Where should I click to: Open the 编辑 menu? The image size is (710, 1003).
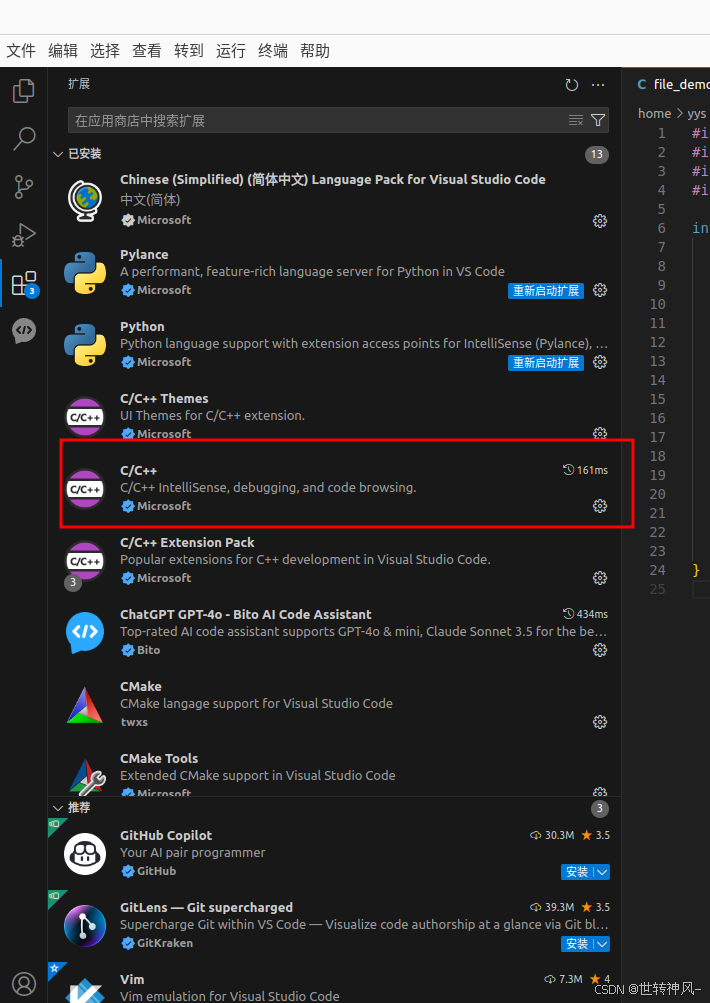coord(63,51)
